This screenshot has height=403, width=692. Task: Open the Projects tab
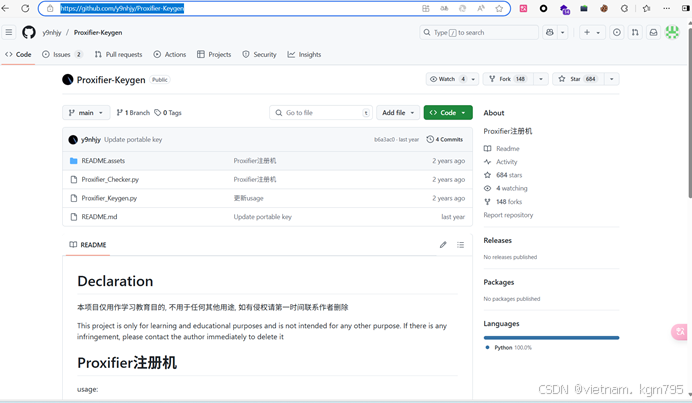click(x=214, y=54)
